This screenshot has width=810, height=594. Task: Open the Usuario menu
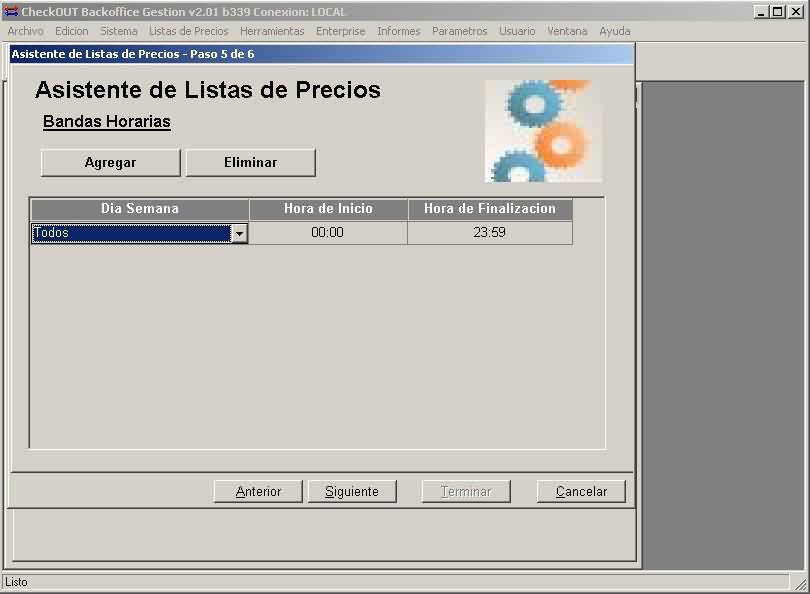pyautogui.click(x=517, y=31)
